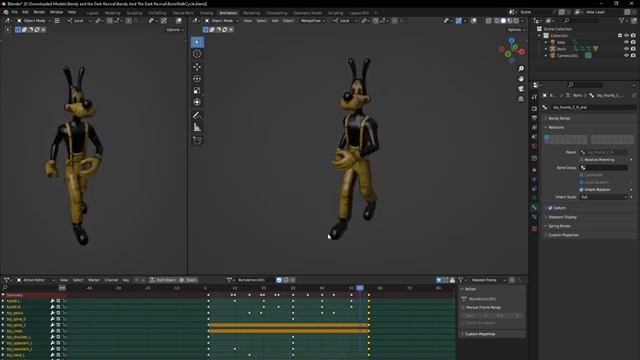Open Marker menu in Action Editor
Viewport: 640px width, 360px height.
(x=94, y=280)
